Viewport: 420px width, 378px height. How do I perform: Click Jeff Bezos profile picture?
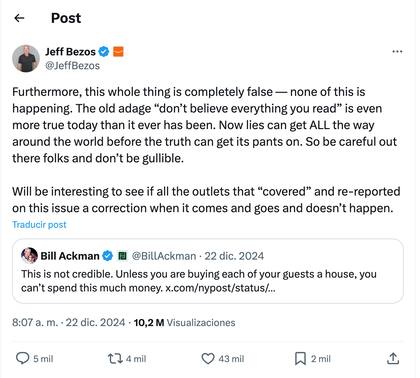point(26,59)
